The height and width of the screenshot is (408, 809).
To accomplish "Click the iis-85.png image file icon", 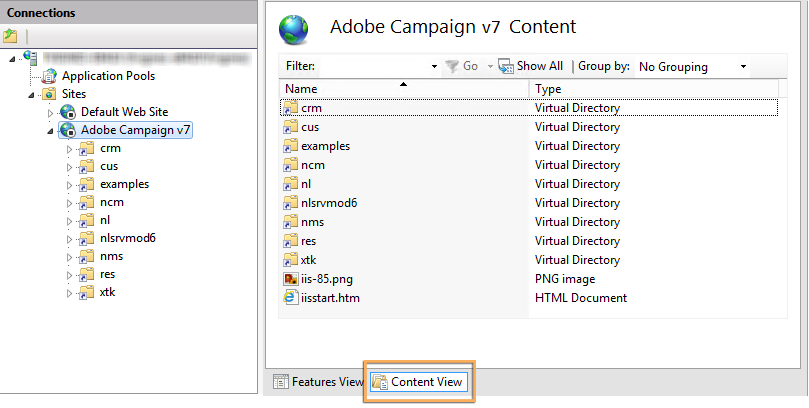I will click(291, 279).
